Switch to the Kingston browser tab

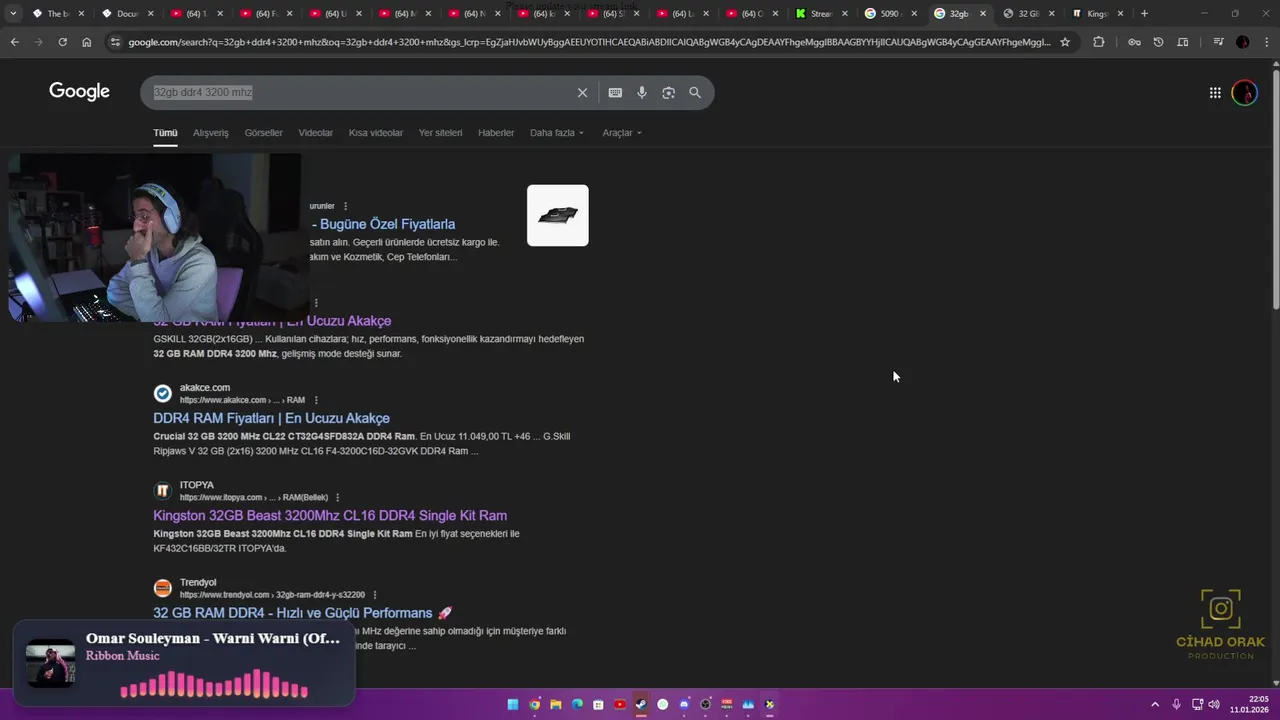pos(1098,14)
